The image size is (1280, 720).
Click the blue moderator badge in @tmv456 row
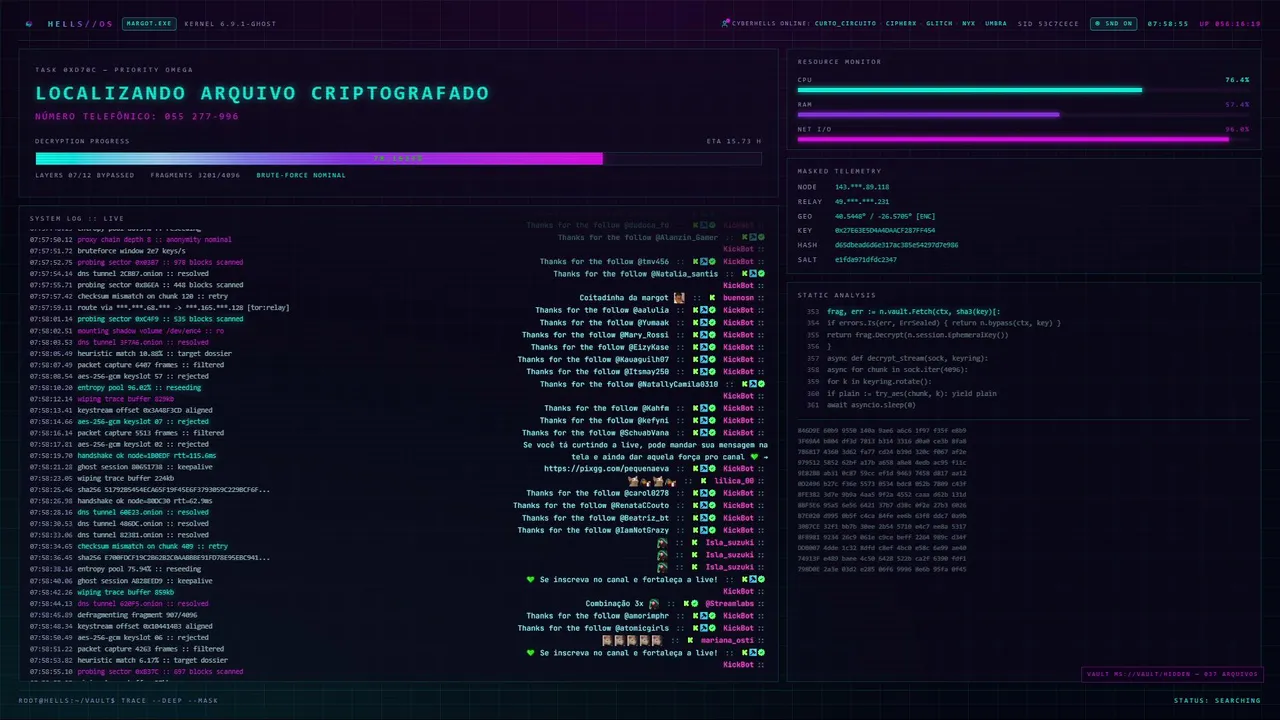coord(704,261)
